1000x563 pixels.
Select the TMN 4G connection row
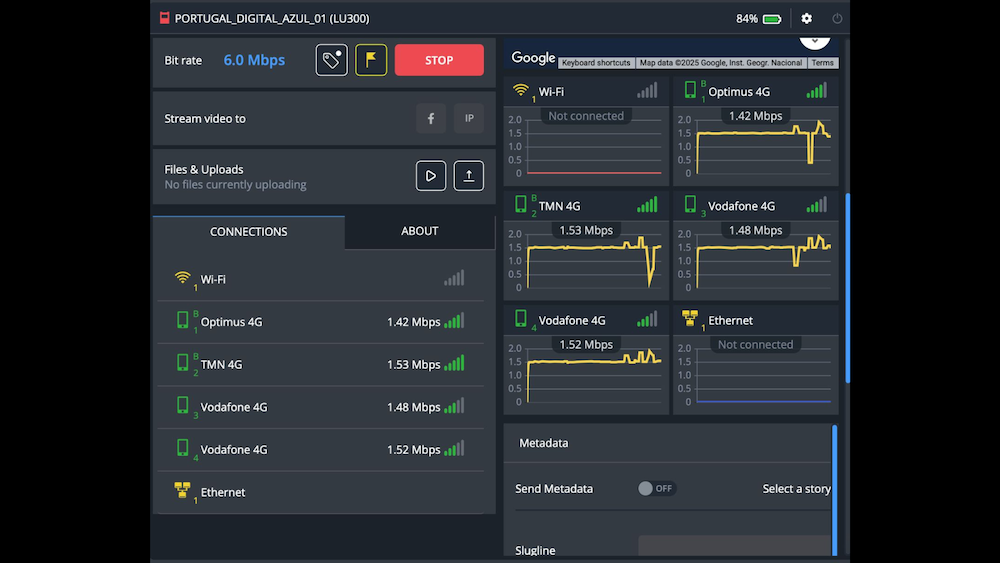(x=320, y=365)
